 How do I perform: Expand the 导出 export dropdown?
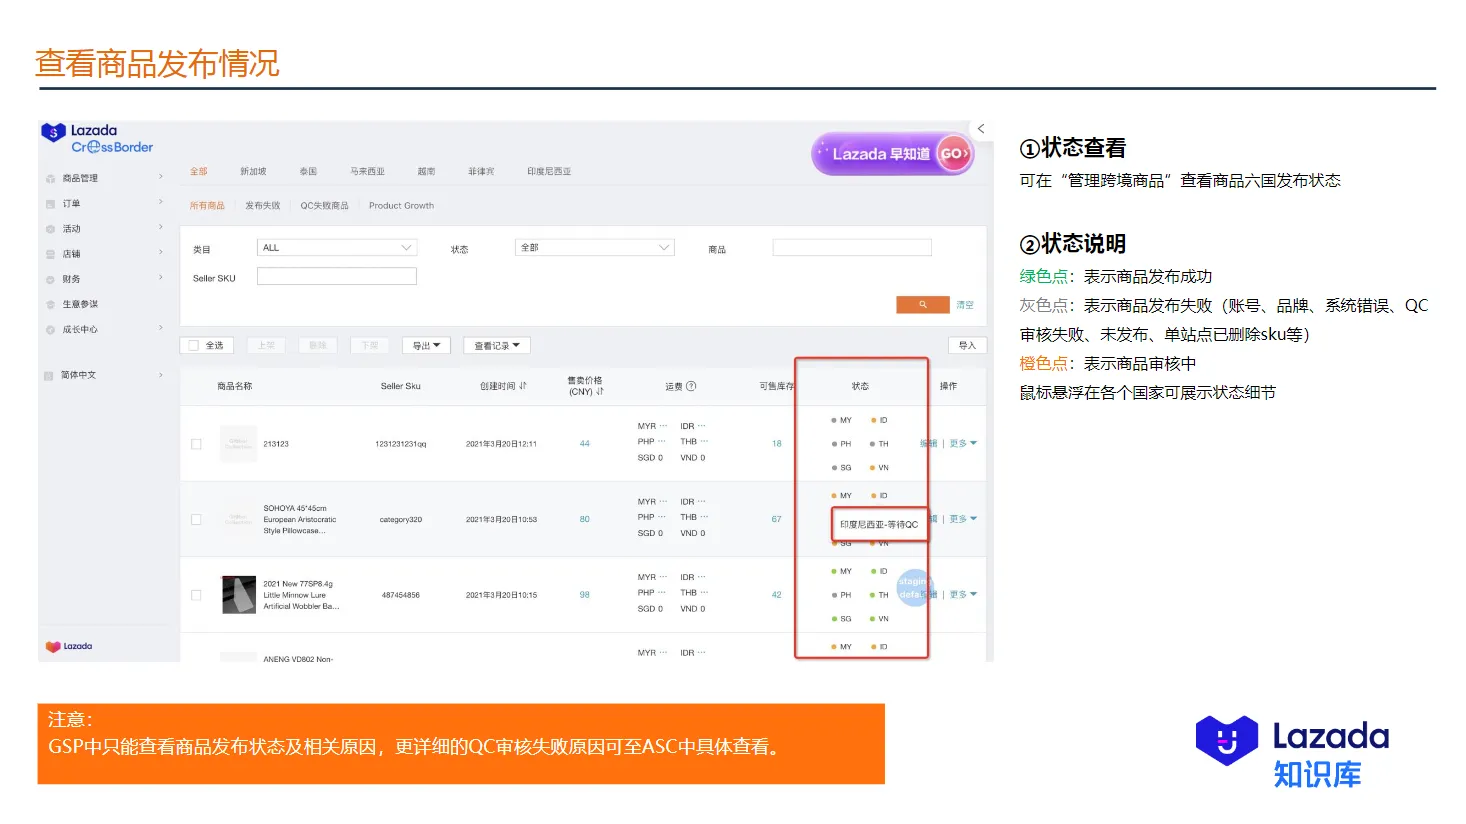425,345
